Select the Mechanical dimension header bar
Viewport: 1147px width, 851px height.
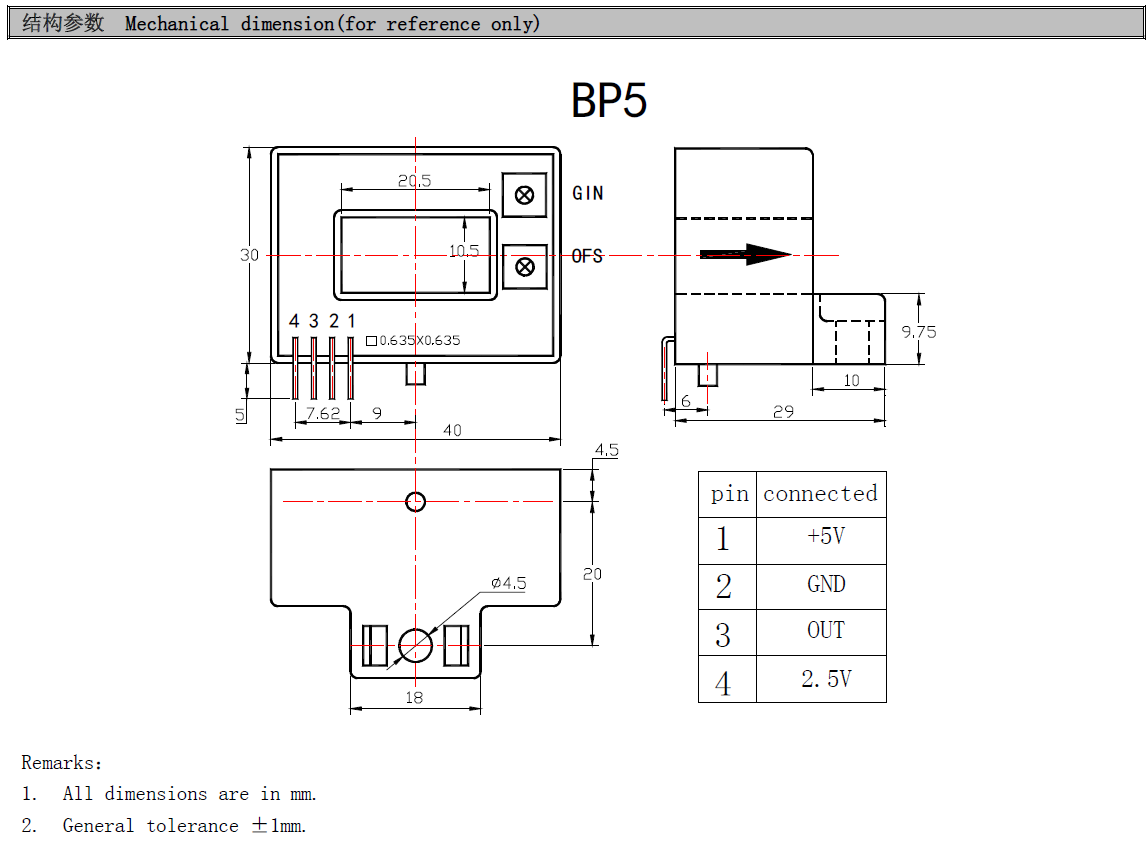coord(573,24)
